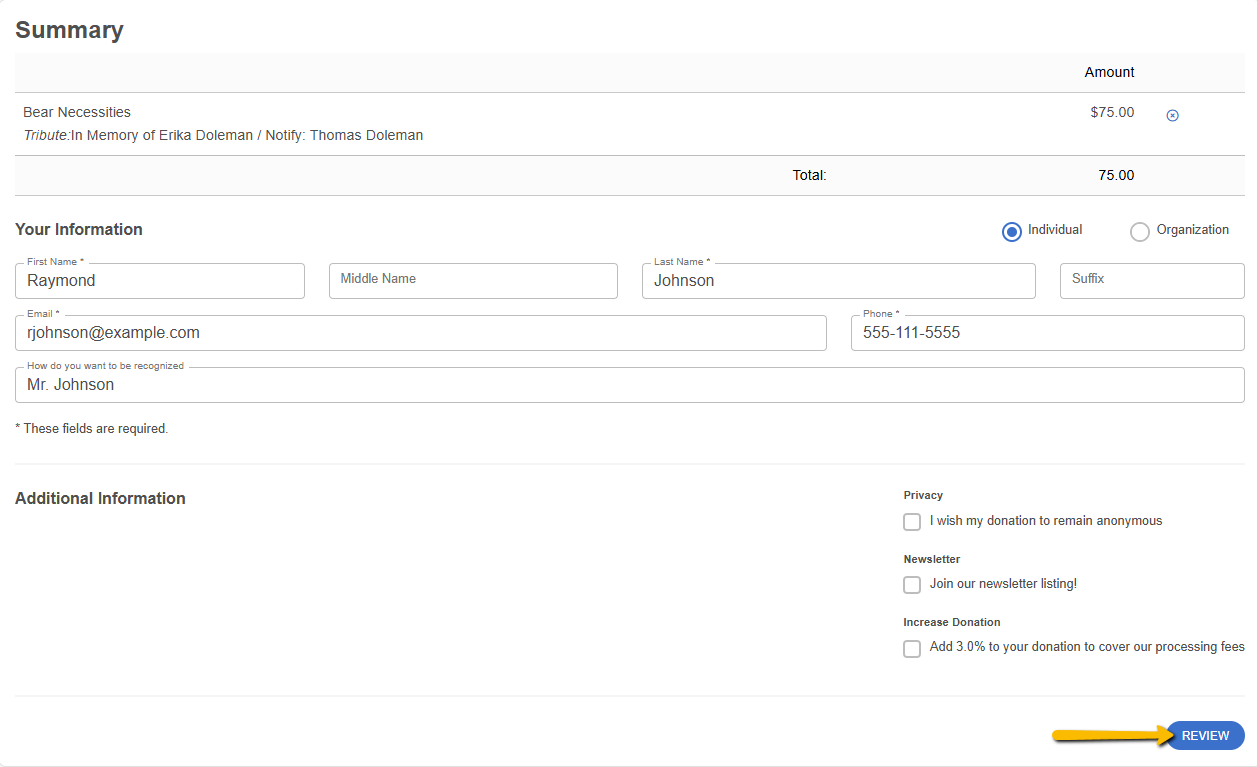This screenshot has height=767, width=1257.
Task: Click the Bear Necessities item text
Action: click(77, 112)
